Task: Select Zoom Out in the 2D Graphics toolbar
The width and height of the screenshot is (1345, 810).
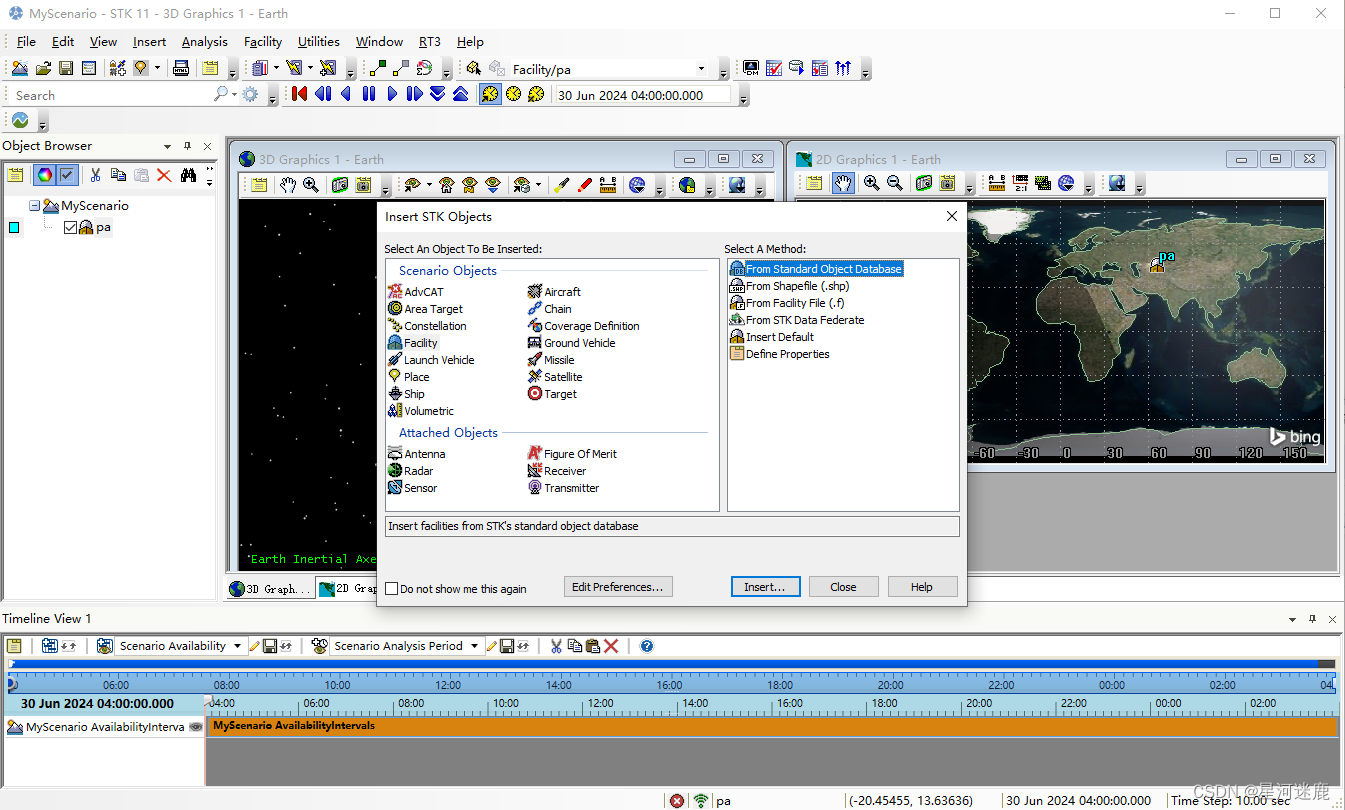Action: [x=894, y=183]
